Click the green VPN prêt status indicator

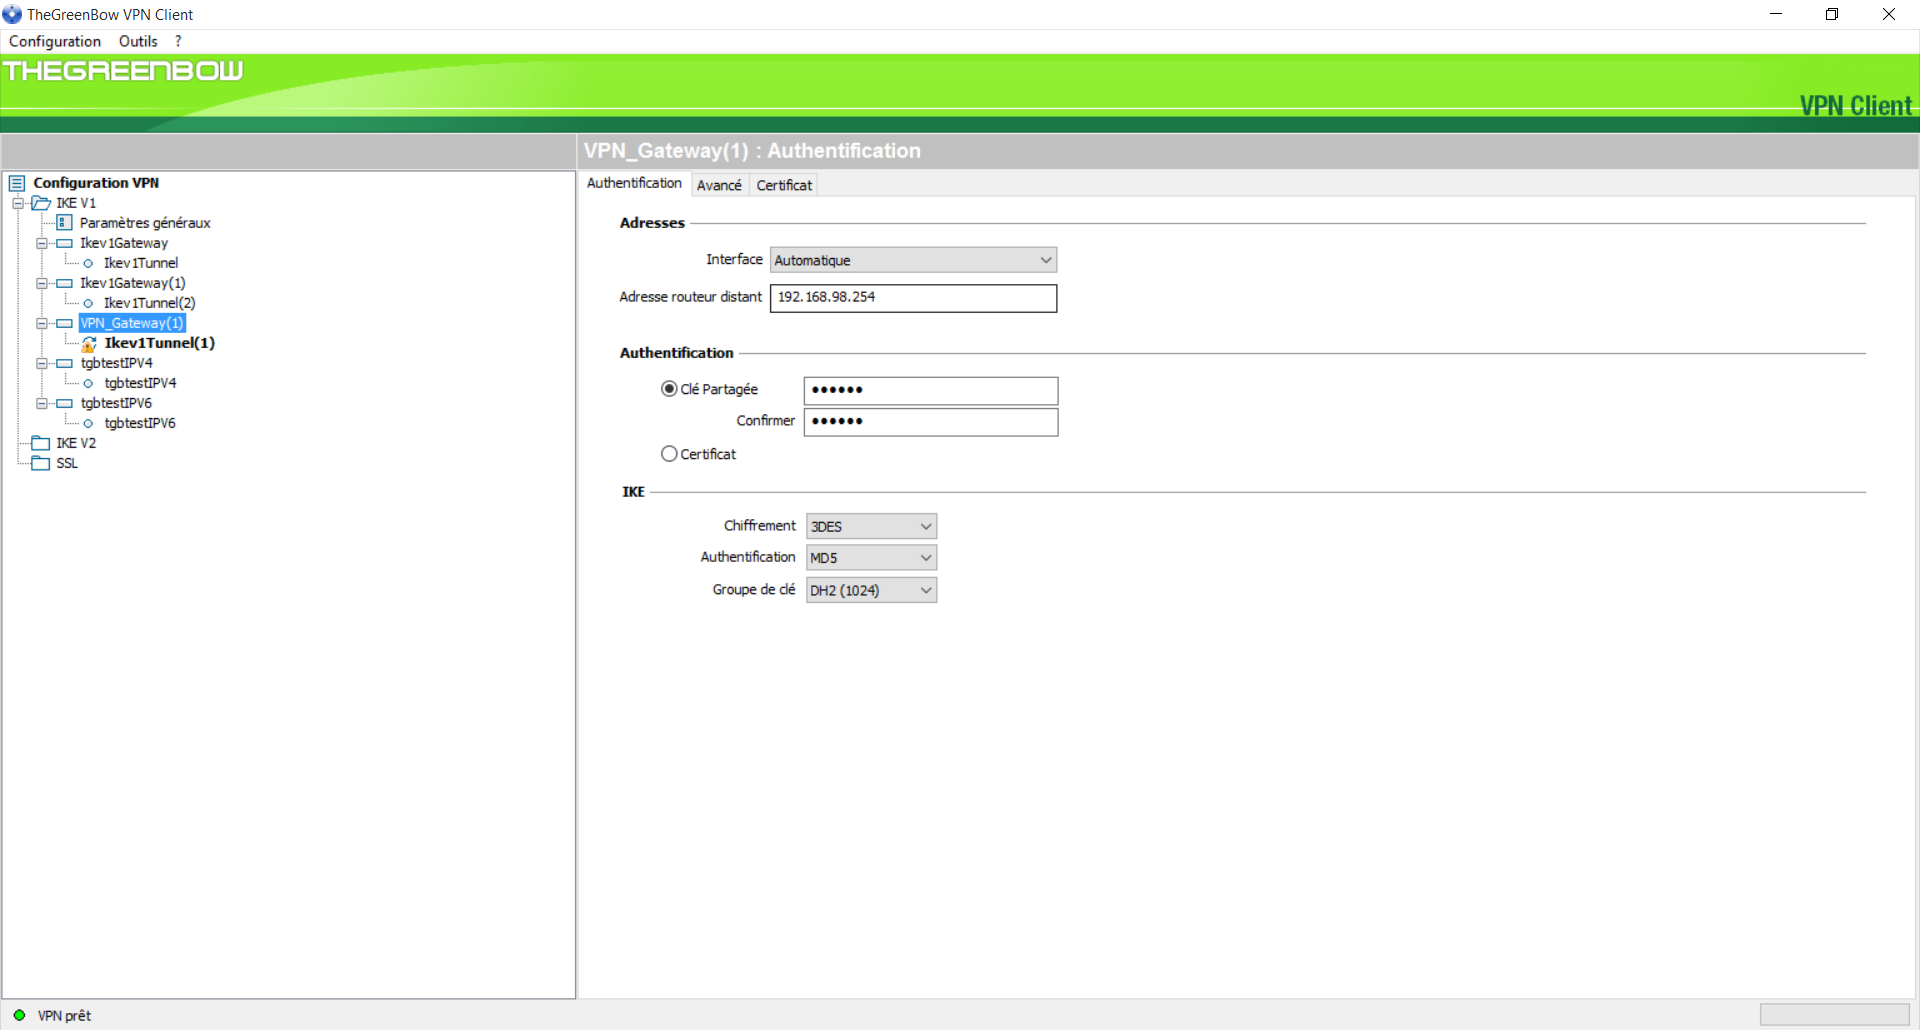click(x=19, y=1015)
